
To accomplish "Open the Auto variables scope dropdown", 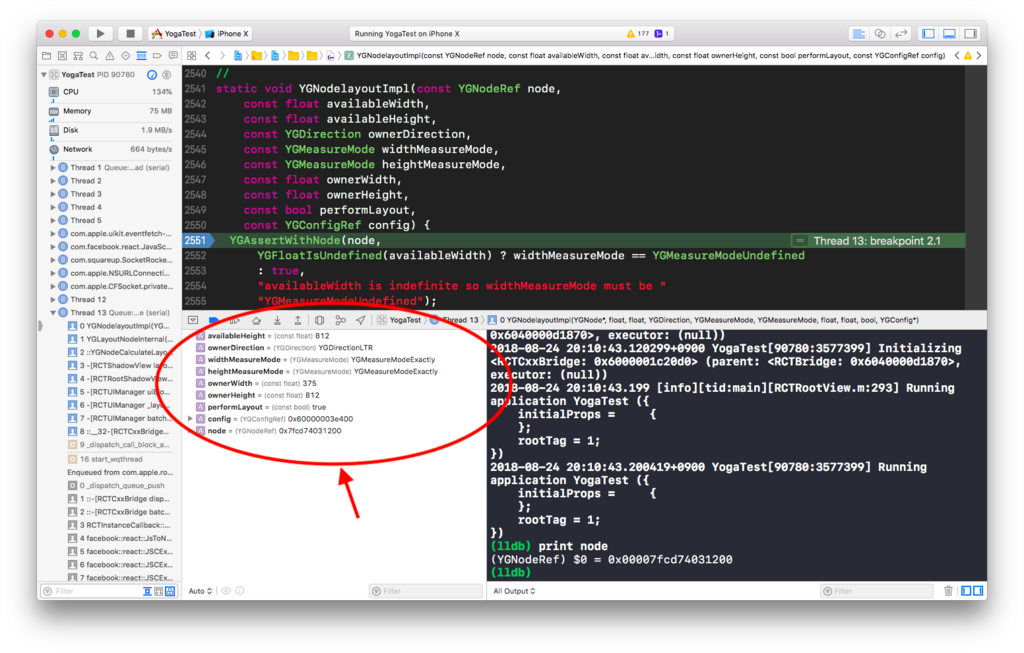I will (x=200, y=591).
